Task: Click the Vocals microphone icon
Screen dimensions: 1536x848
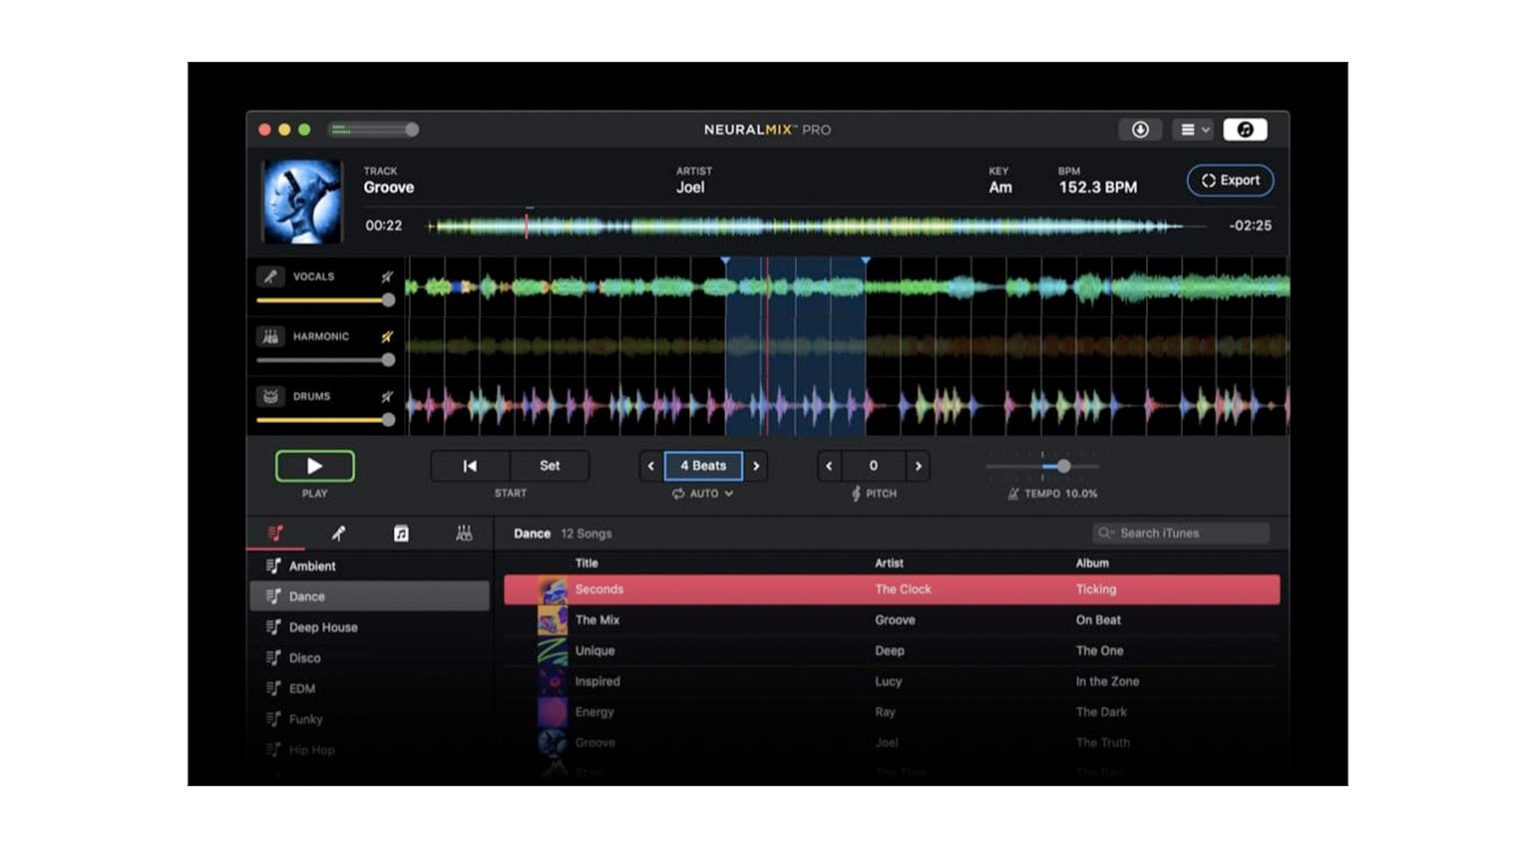Action: pos(270,276)
